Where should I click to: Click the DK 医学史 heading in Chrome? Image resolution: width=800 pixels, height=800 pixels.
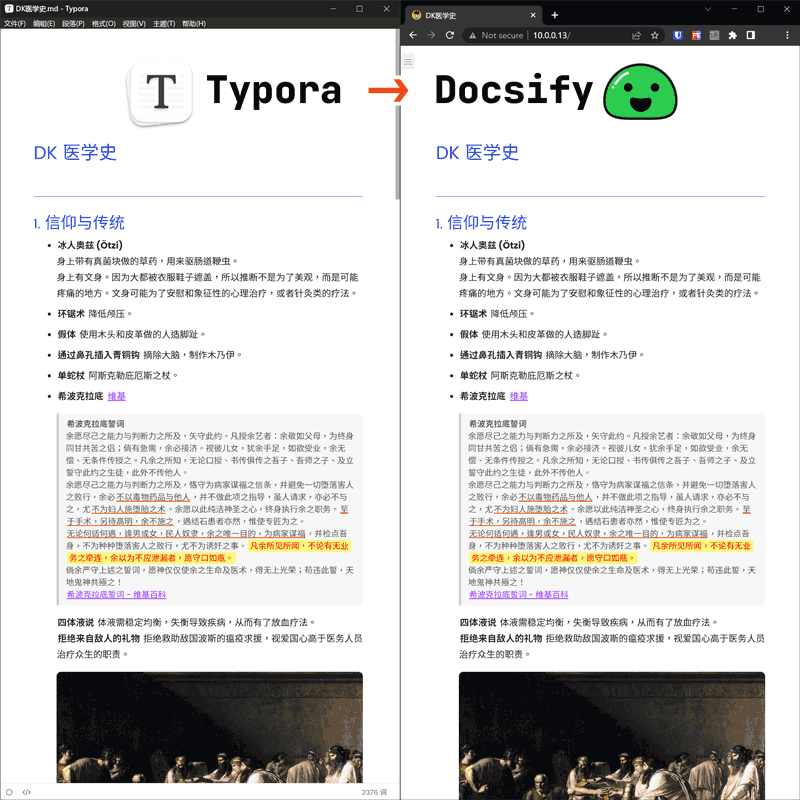[x=477, y=153]
